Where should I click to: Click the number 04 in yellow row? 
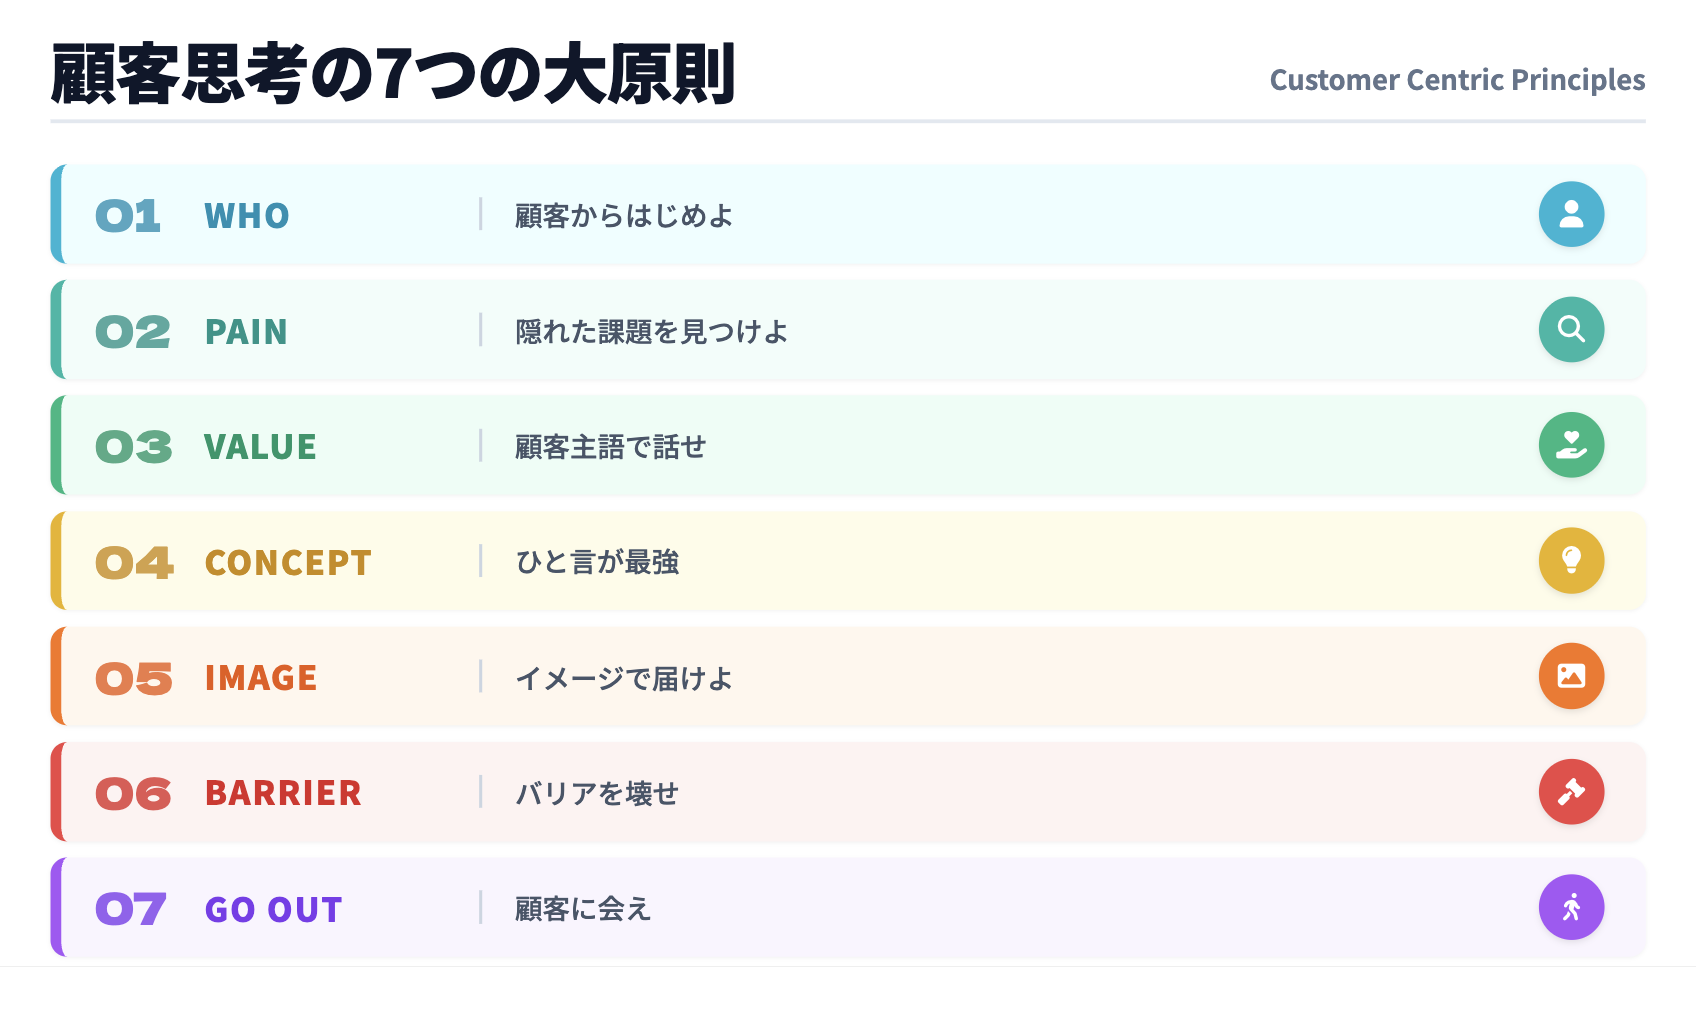[134, 563]
